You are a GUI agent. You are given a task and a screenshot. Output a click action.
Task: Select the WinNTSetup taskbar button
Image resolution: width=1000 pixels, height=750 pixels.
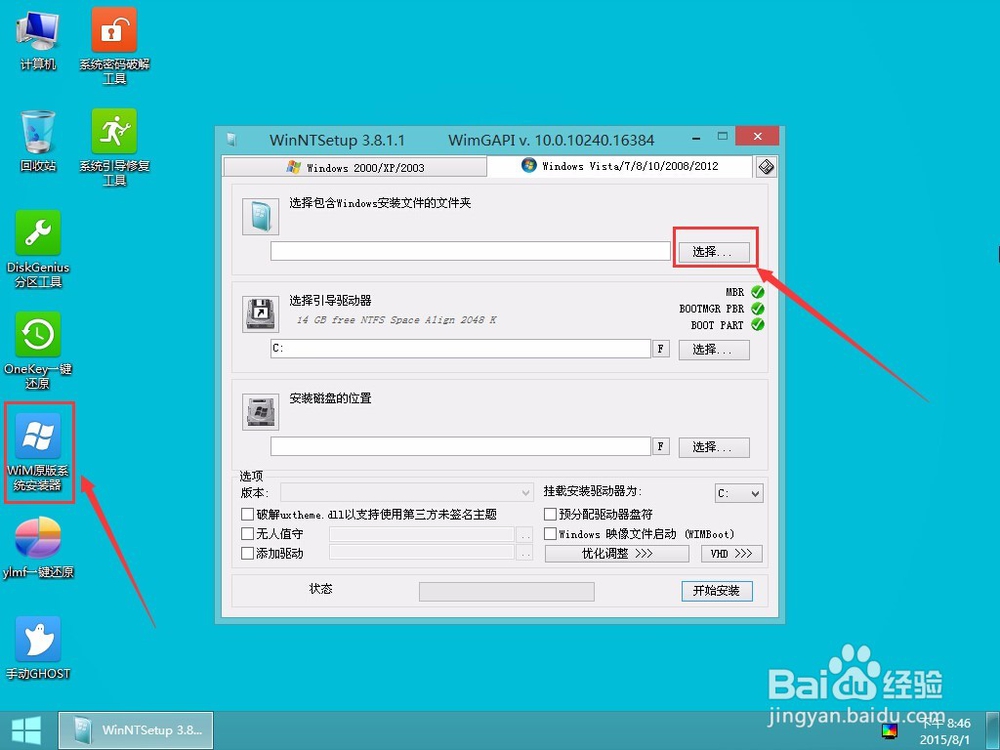click(x=136, y=730)
